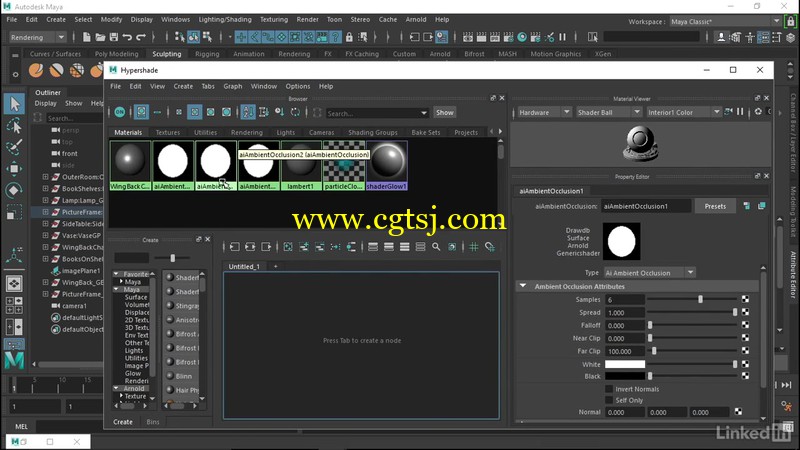
Task: Click the Black color swatch
Action: (625, 376)
